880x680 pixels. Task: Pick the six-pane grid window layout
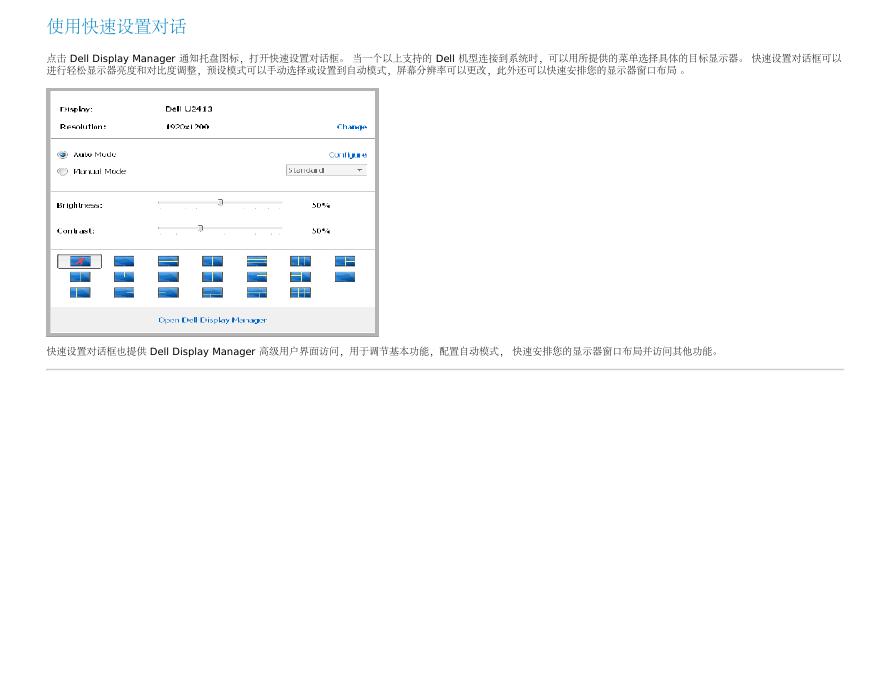click(300, 292)
